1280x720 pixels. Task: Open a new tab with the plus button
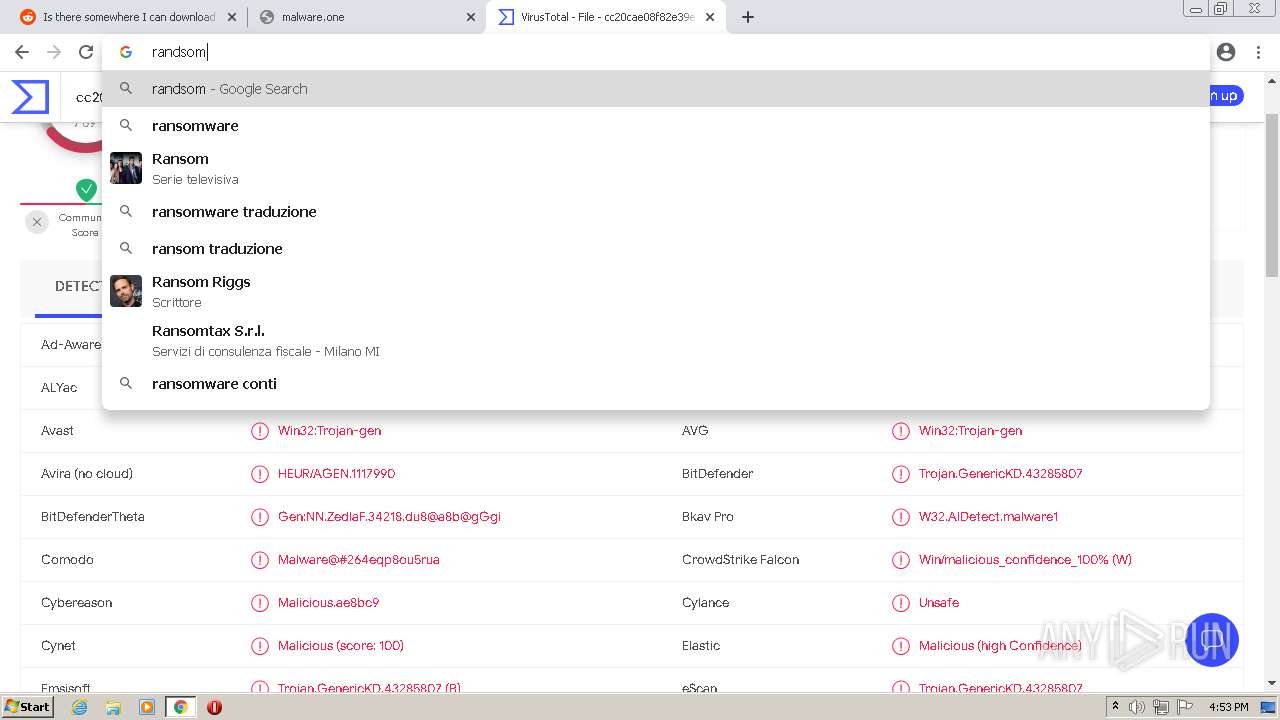(x=748, y=17)
